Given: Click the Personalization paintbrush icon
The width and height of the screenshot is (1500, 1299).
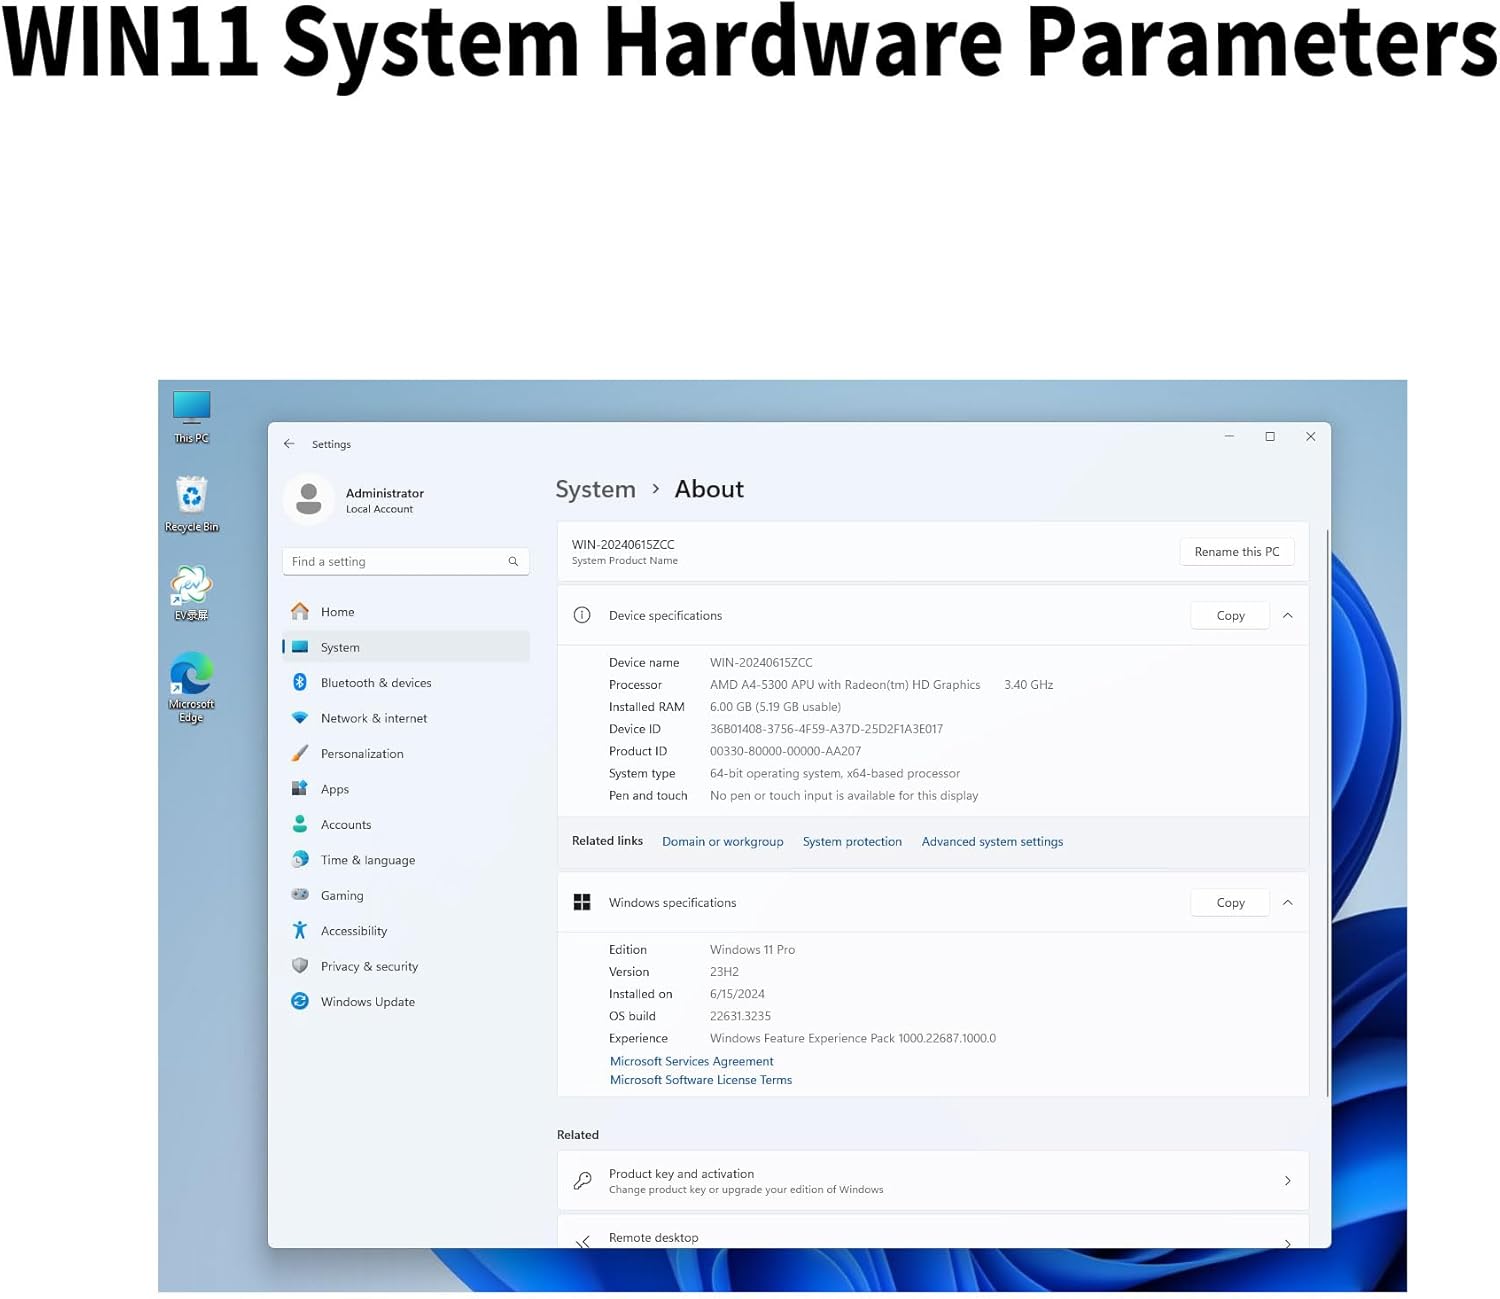Looking at the screenshot, I should [x=300, y=753].
